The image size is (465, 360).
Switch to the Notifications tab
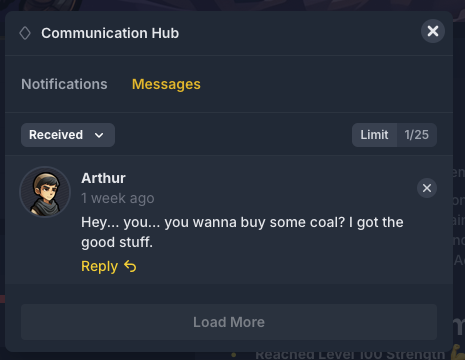tap(64, 84)
